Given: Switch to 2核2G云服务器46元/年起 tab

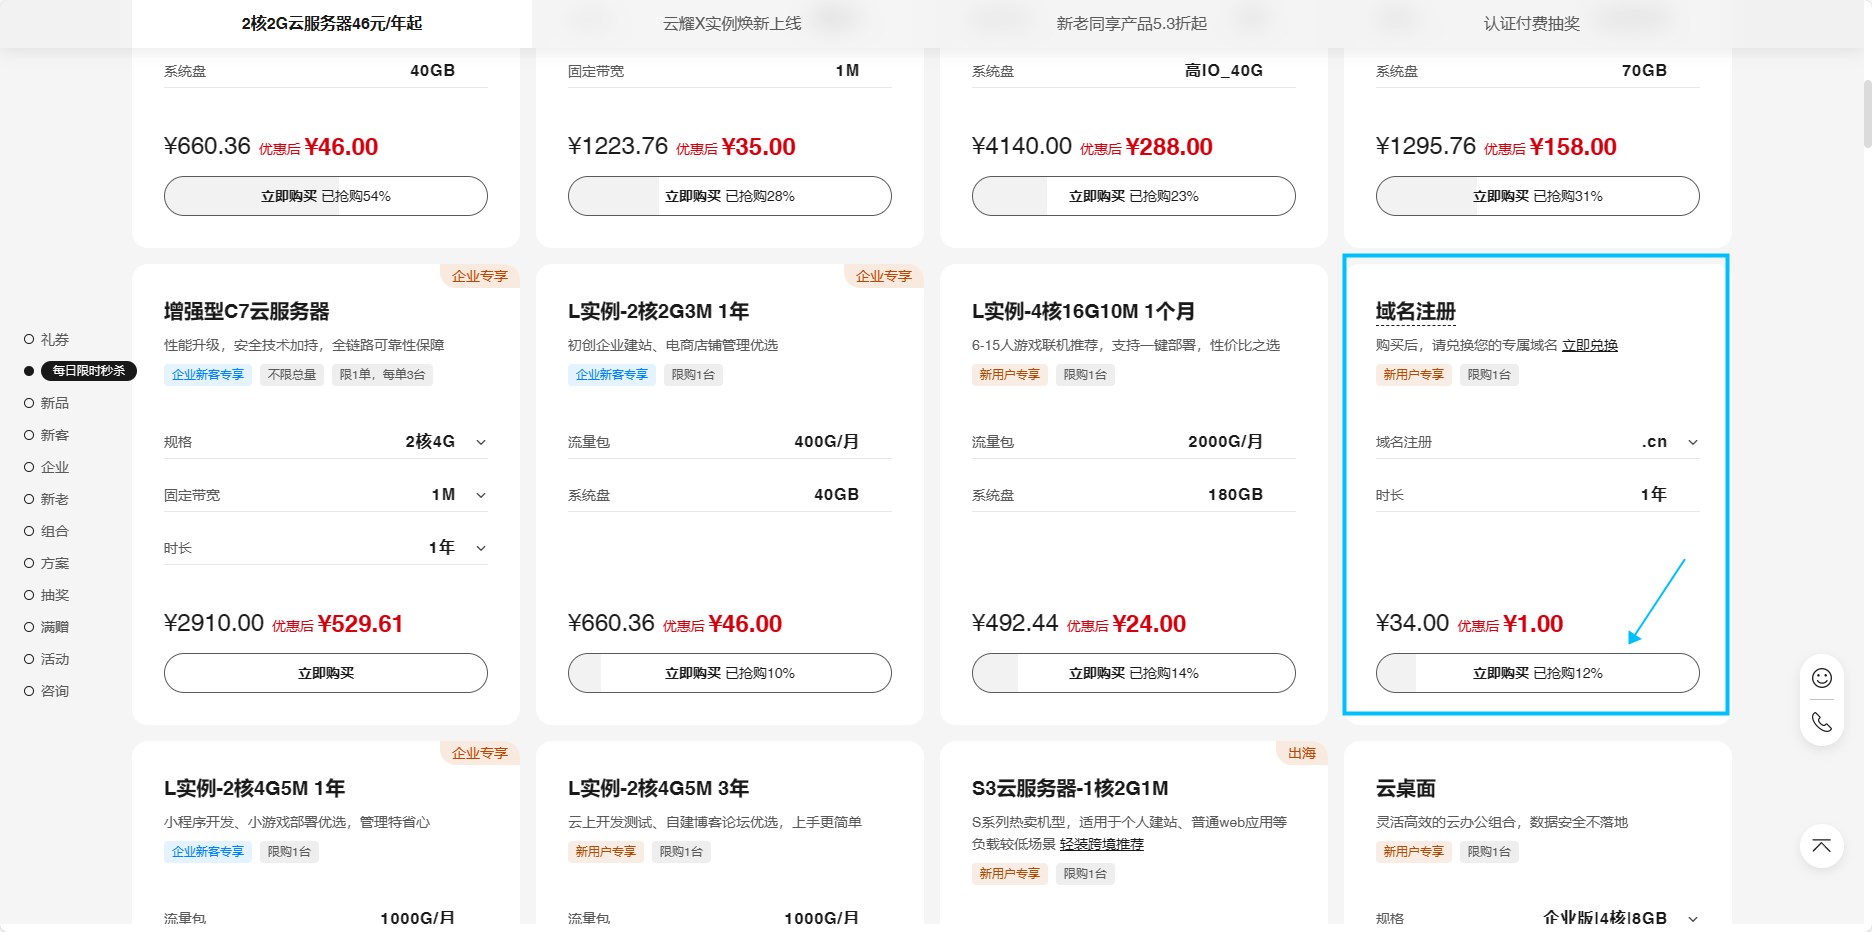Looking at the screenshot, I should coord(332,23).
